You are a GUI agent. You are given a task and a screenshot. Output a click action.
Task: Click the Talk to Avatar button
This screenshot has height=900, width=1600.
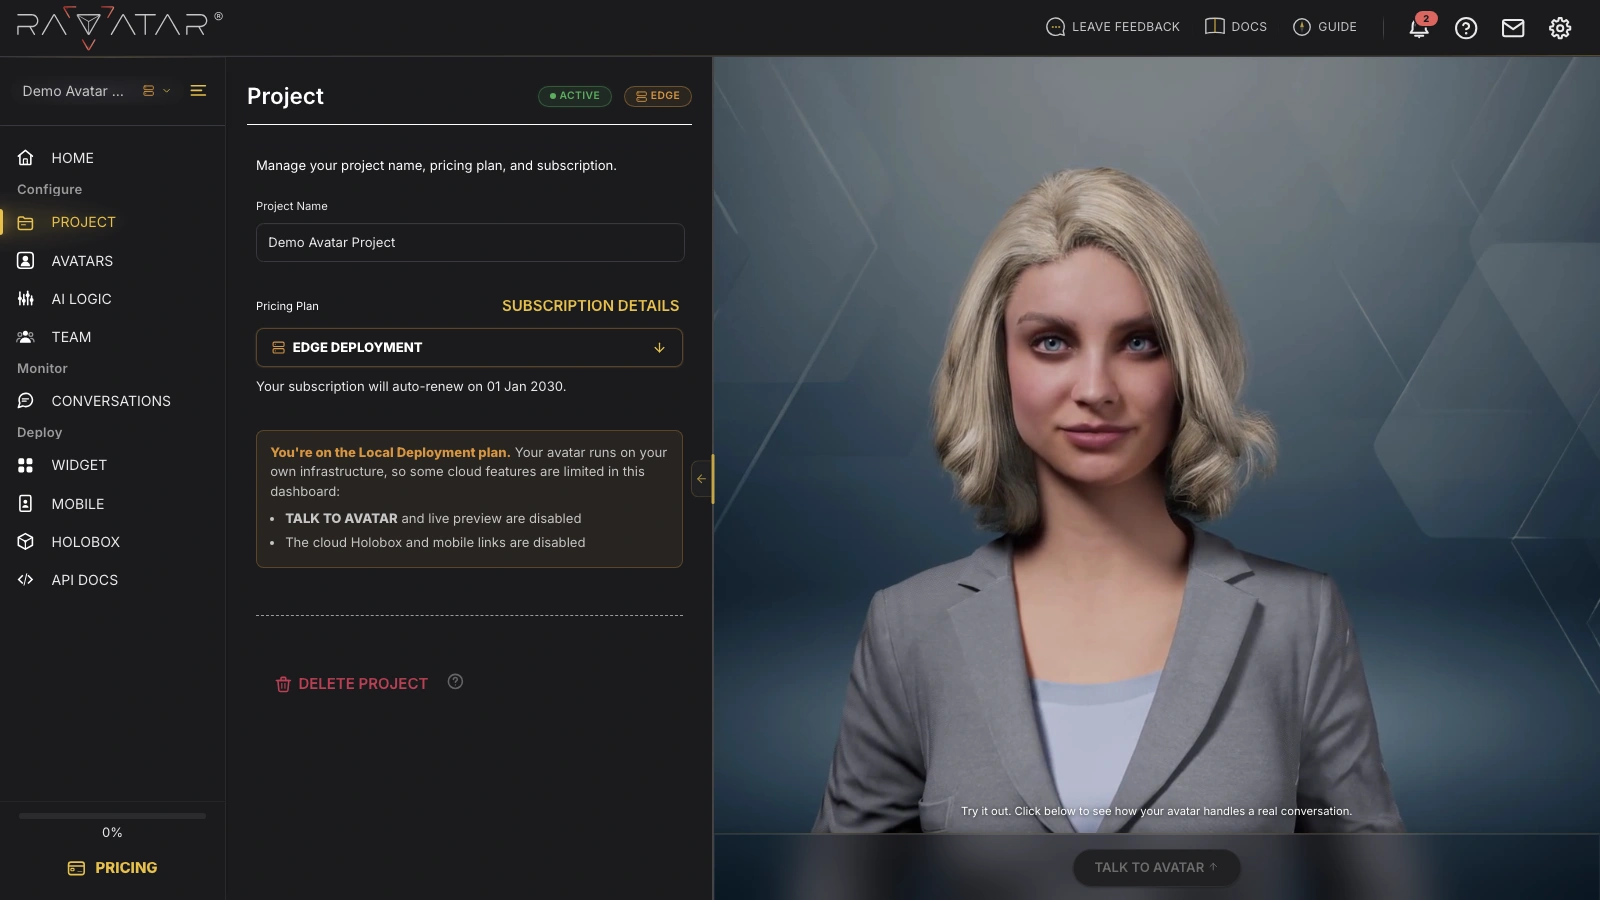click(1156, 868)
